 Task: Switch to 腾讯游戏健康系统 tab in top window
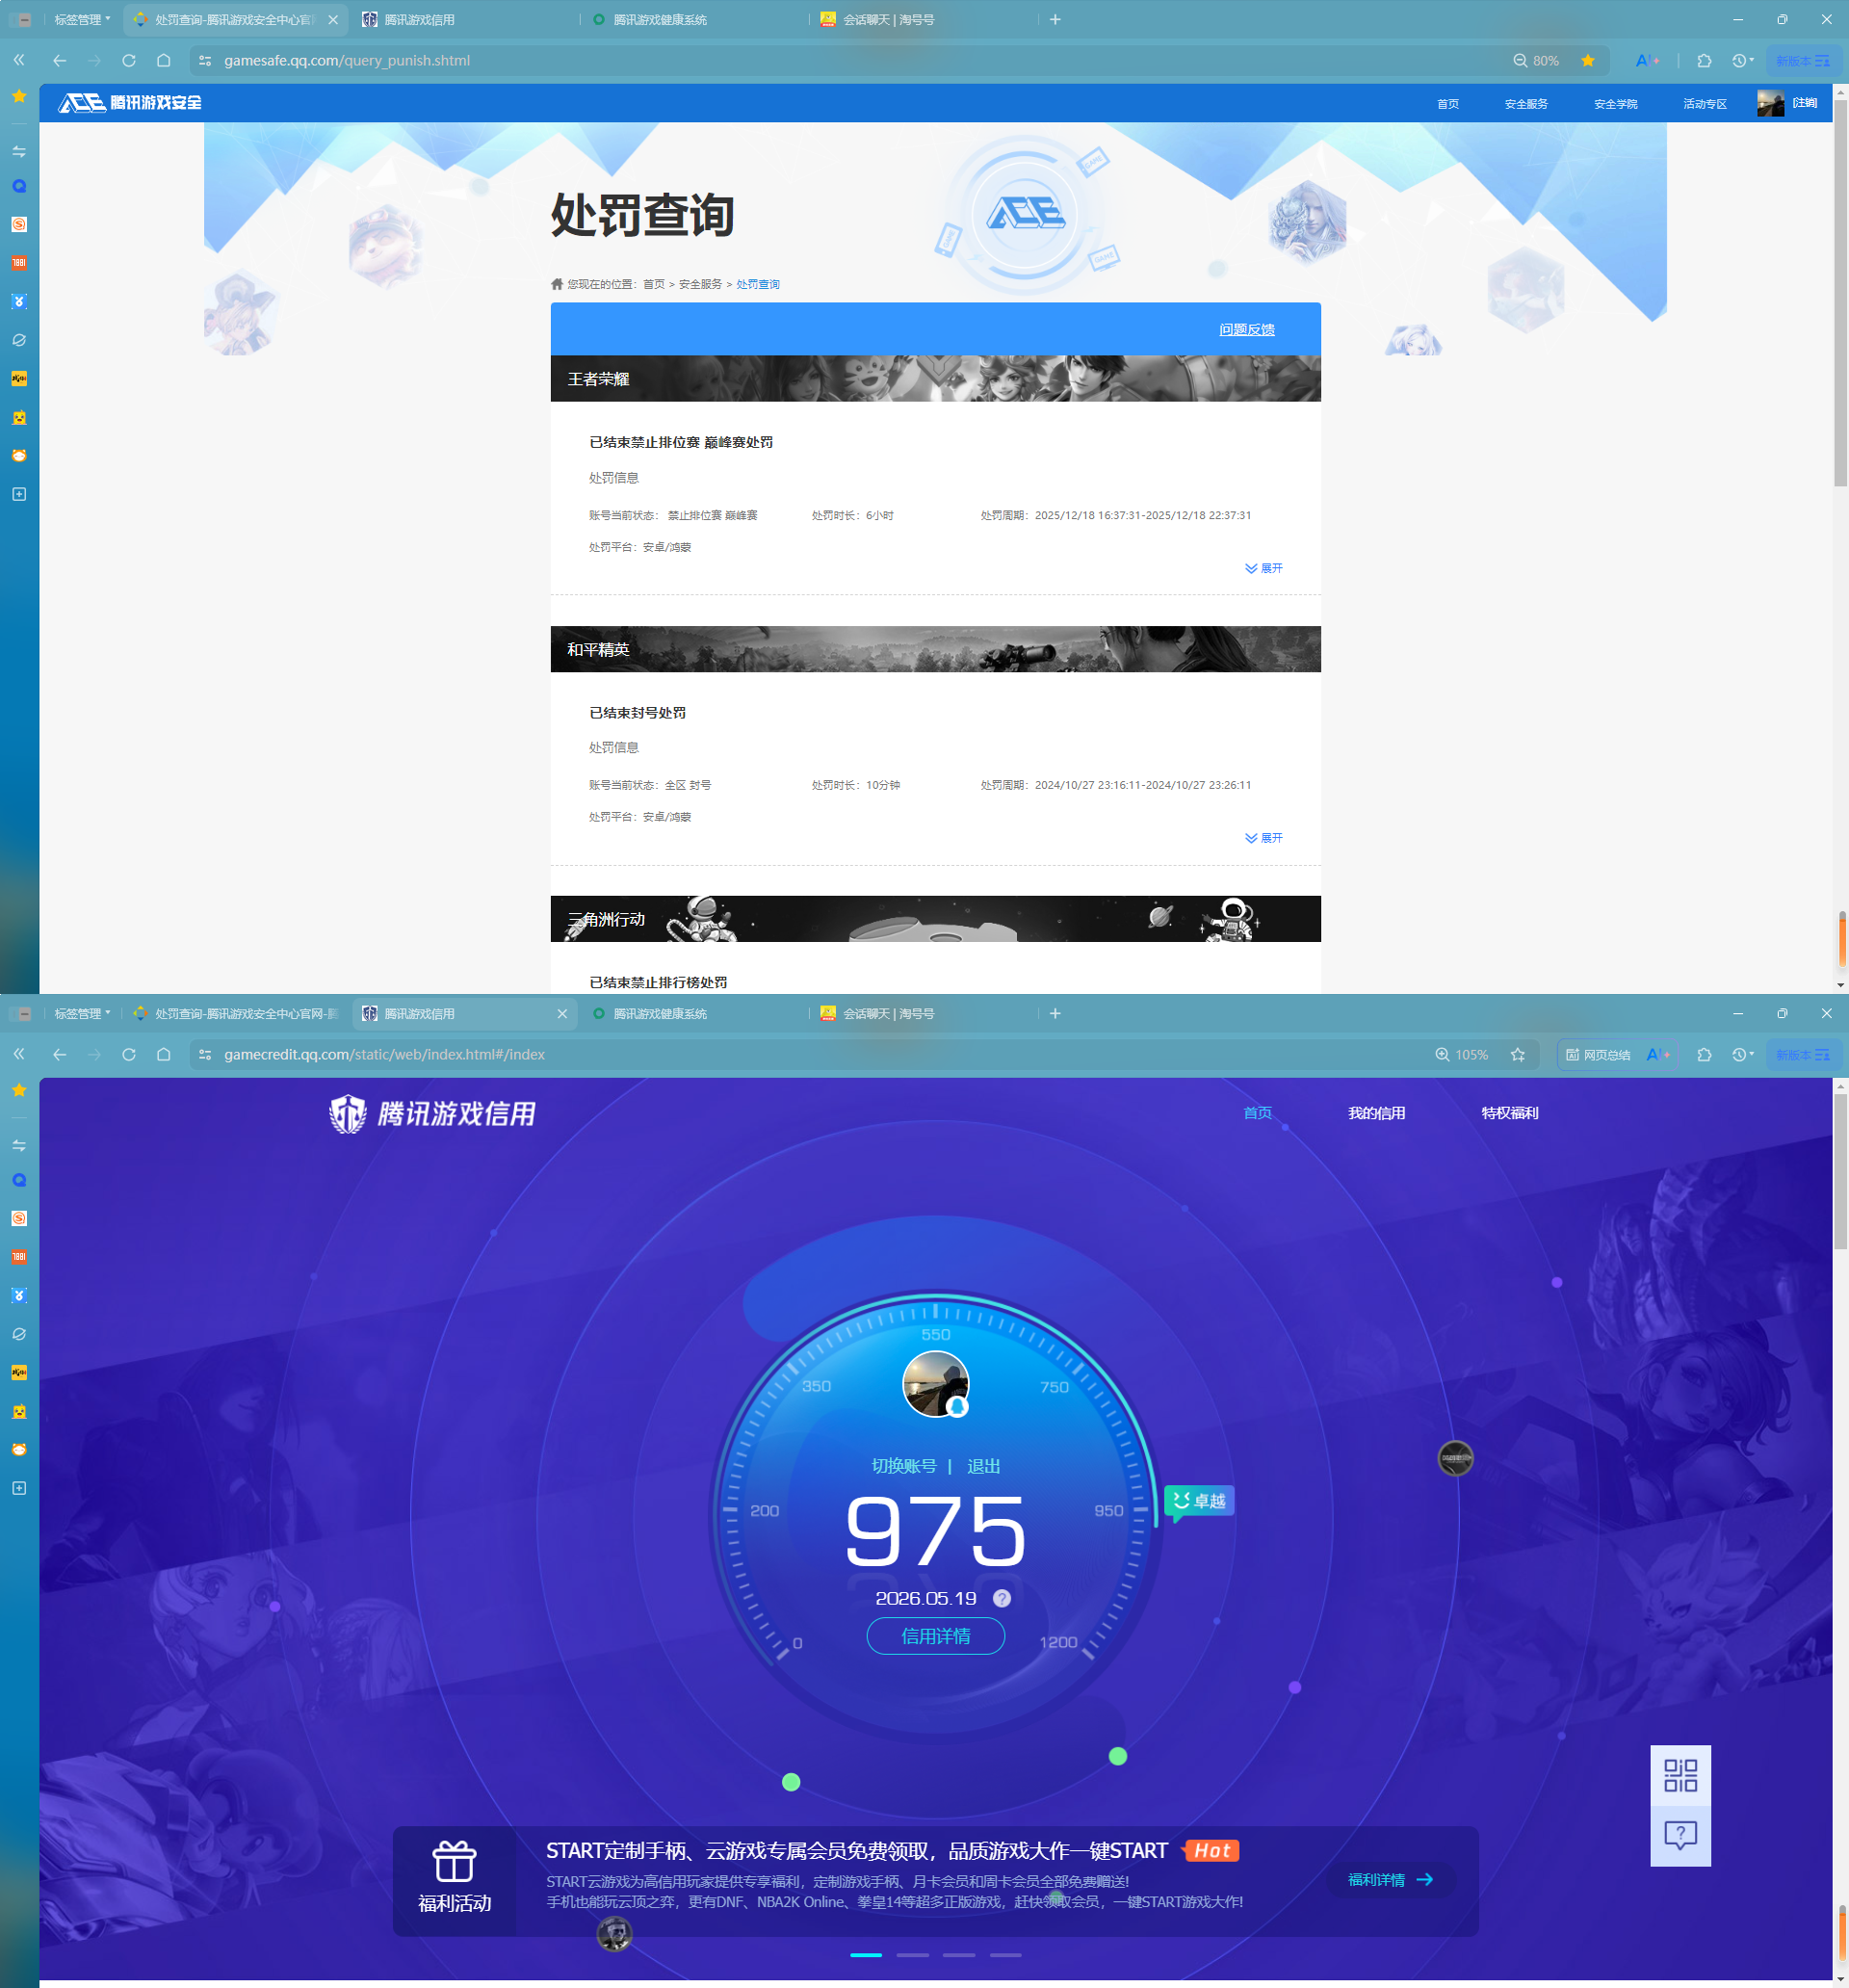coord(660,19)
